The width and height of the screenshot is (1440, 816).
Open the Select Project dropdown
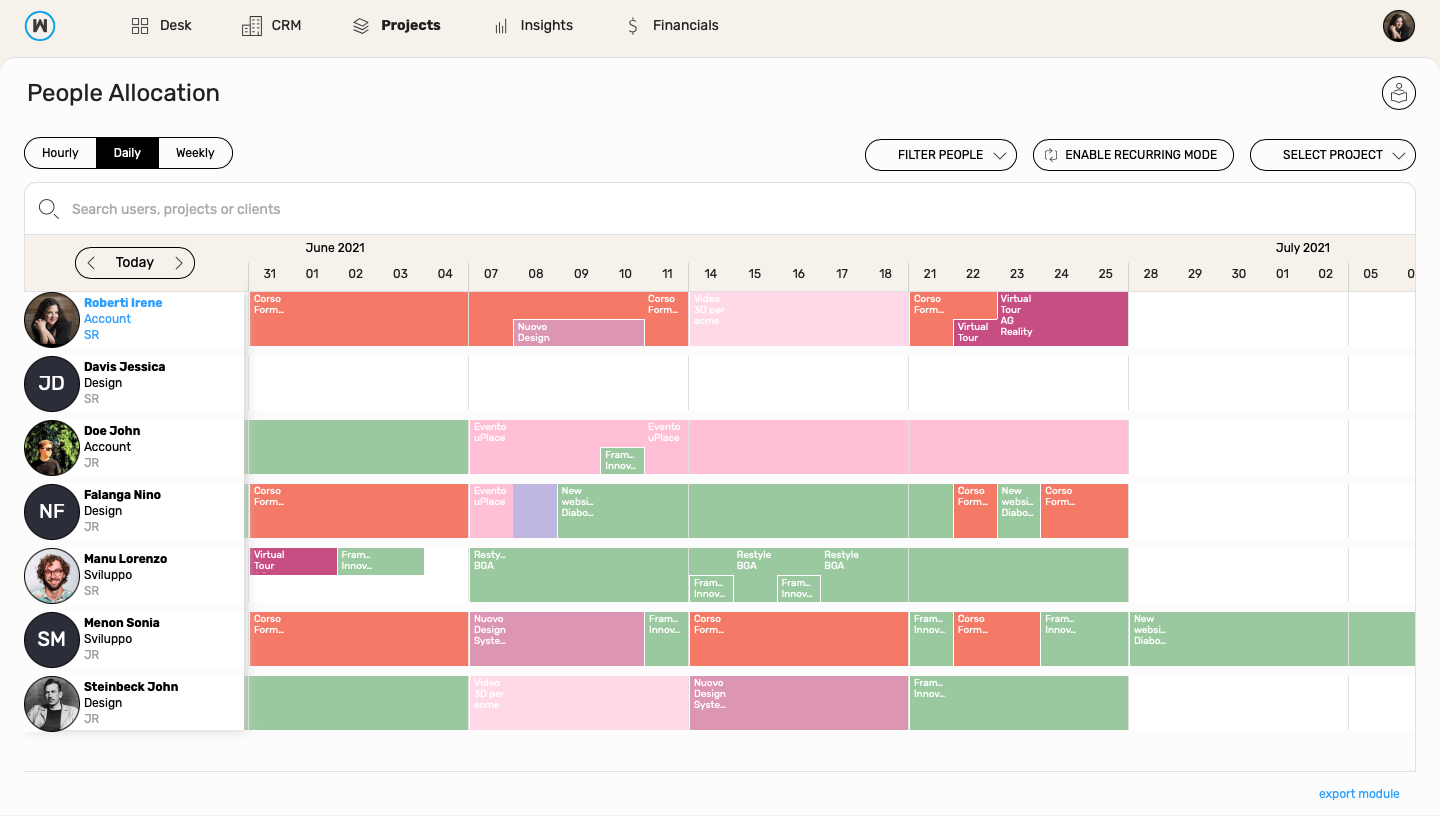(x=1333, y=155)
